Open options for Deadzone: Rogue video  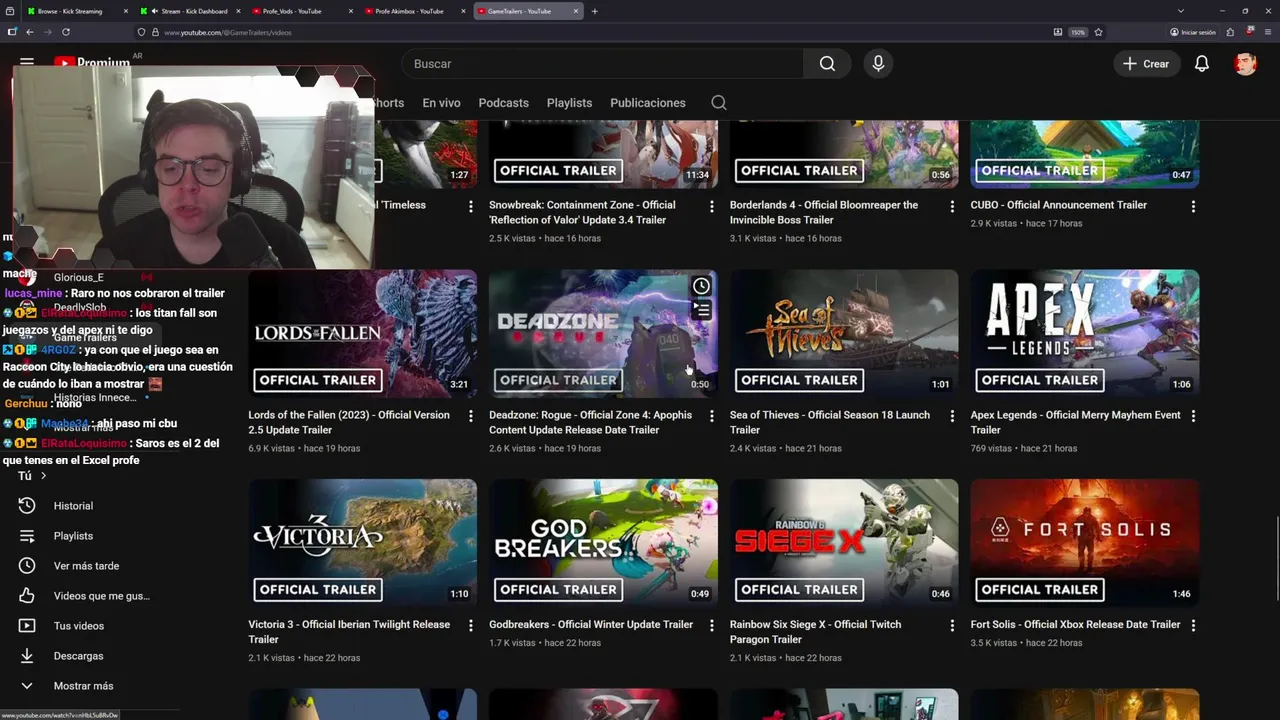[x=712, y=416]
